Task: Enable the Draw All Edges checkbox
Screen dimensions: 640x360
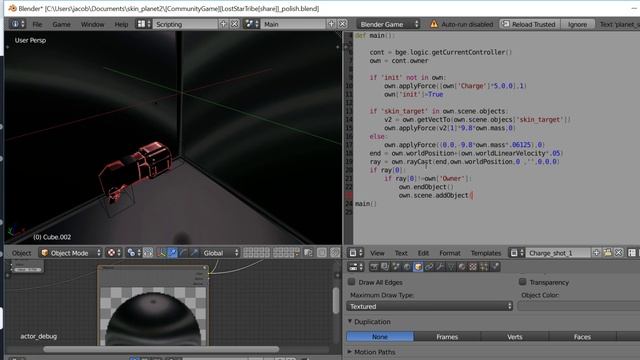Action: (x=351, y=282)
